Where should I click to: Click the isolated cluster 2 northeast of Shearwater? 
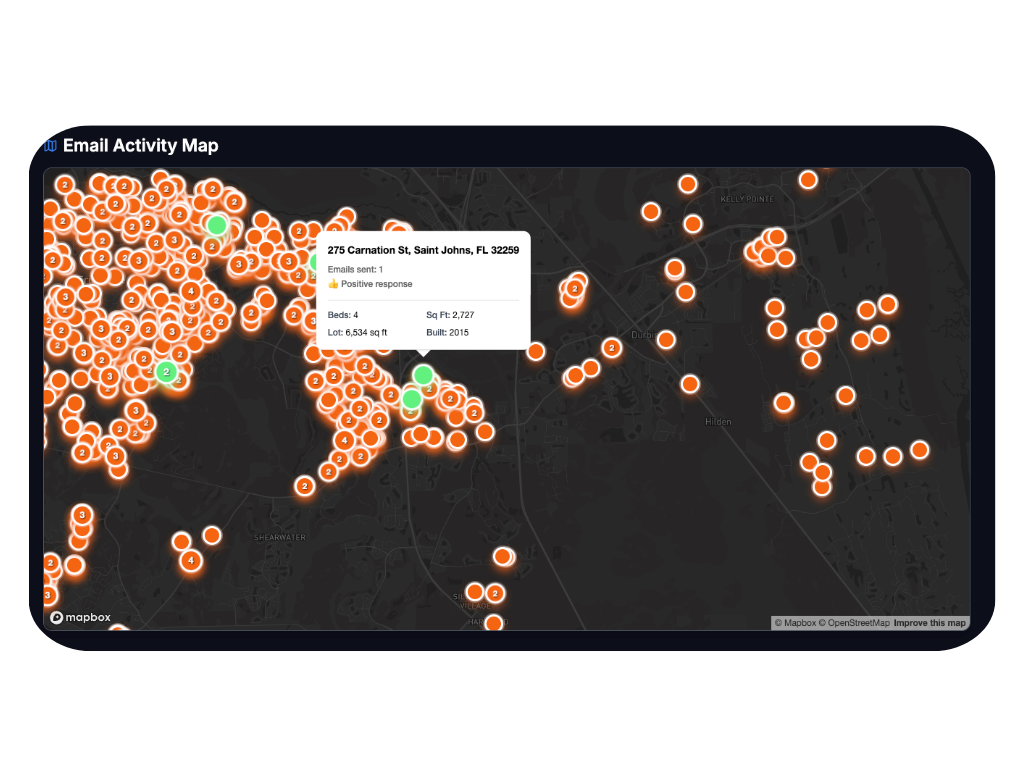tap(304, 486)
